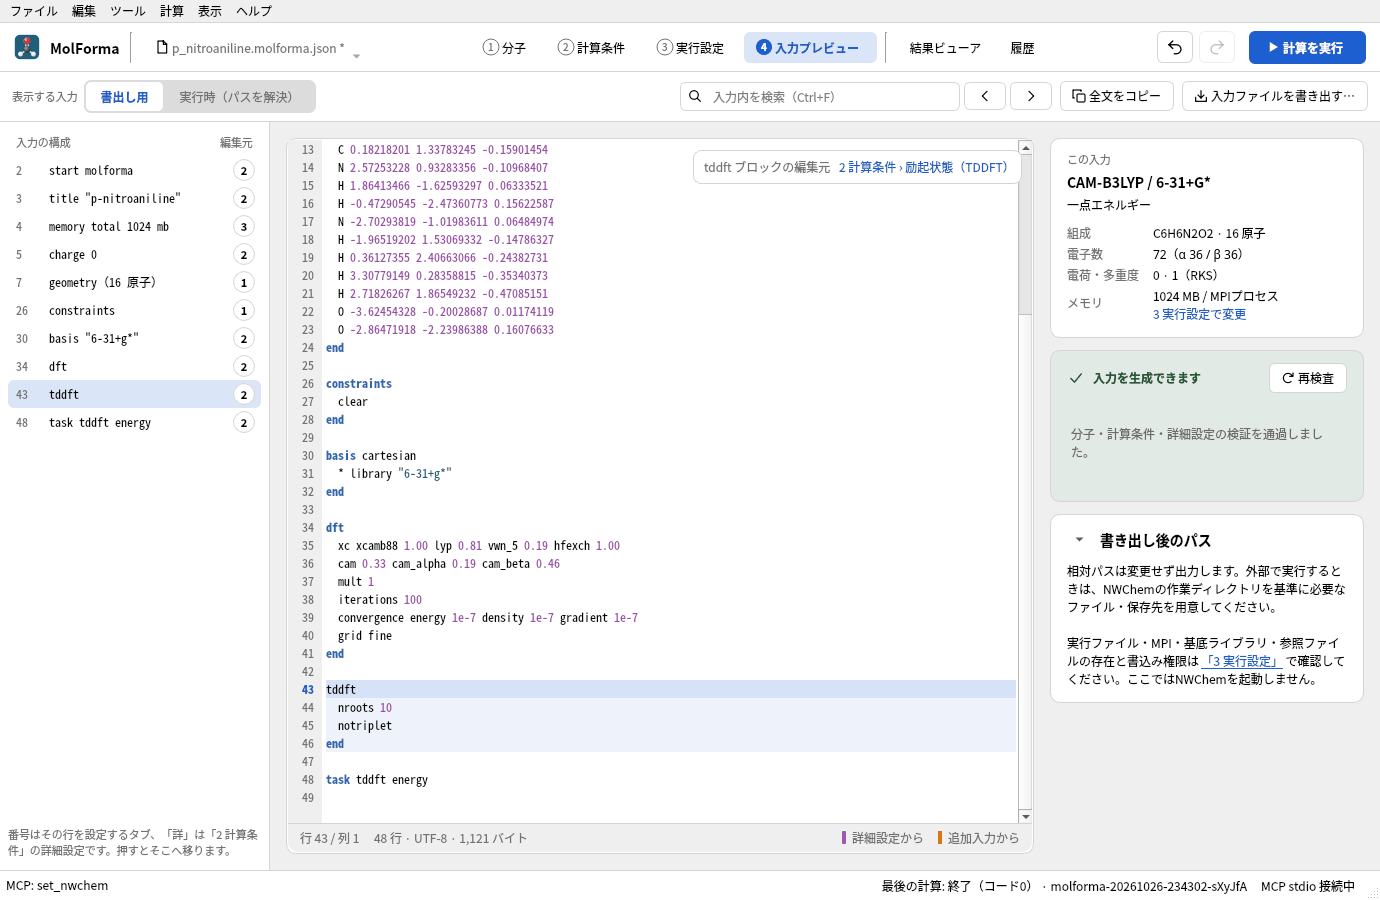Screen dimensions: 1380x900
Task: Open edit source badge for geometry row
Action: coord(243,282)
